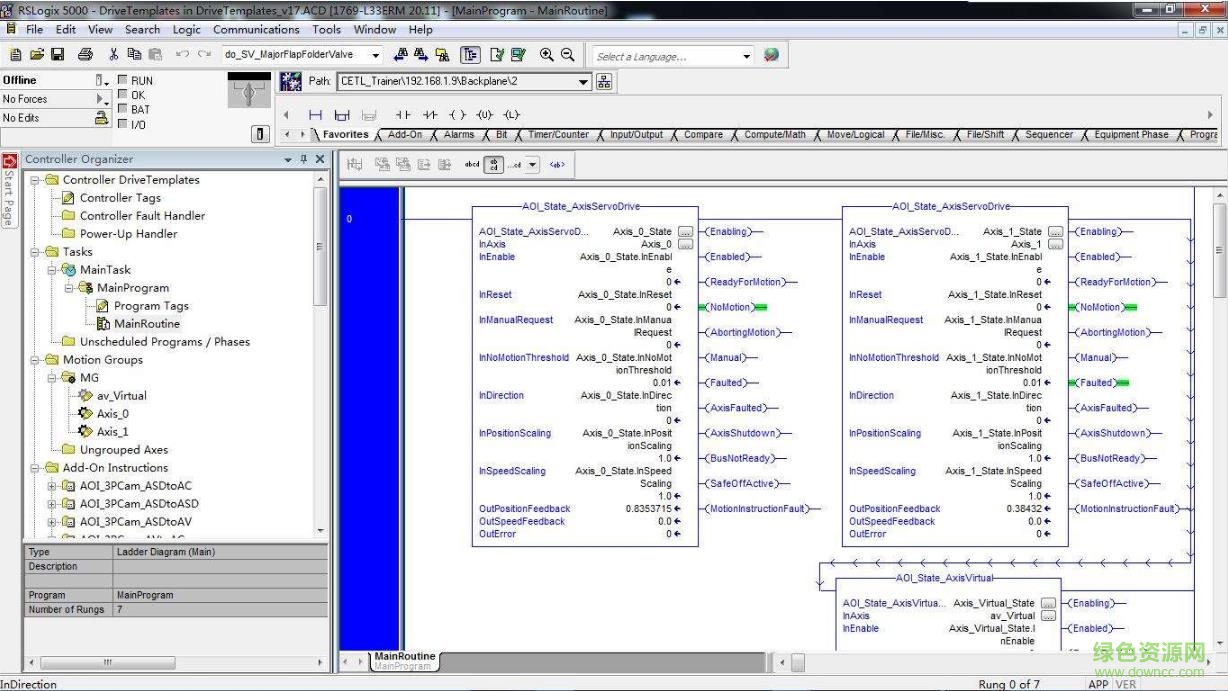Switch to the Timer/Counter instruction tab
1228x691 pixels.
(x=558, y=134)
